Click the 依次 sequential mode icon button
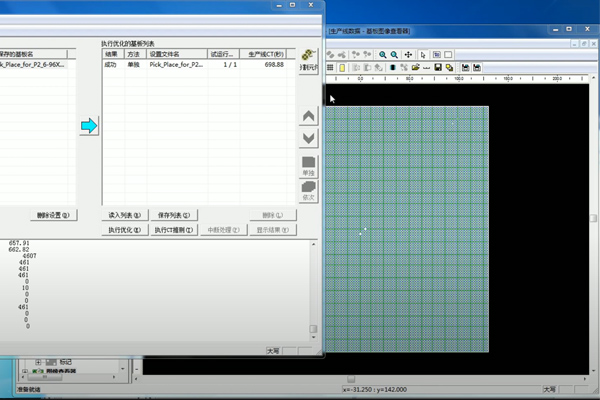The image size is (600, 400). (x=308, y=191)
